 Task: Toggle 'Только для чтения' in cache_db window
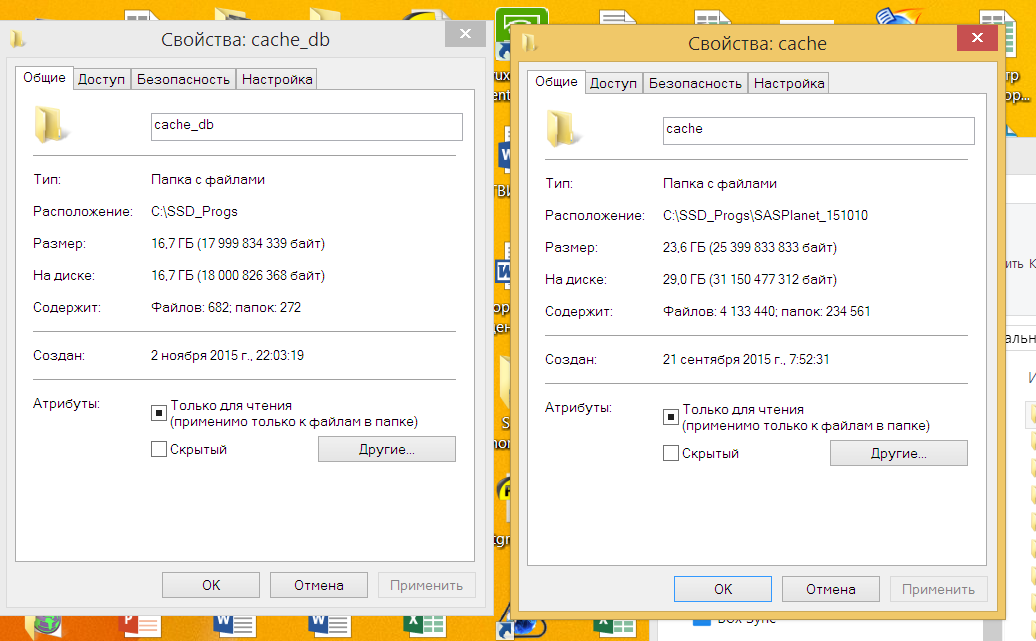click(158, 411)
